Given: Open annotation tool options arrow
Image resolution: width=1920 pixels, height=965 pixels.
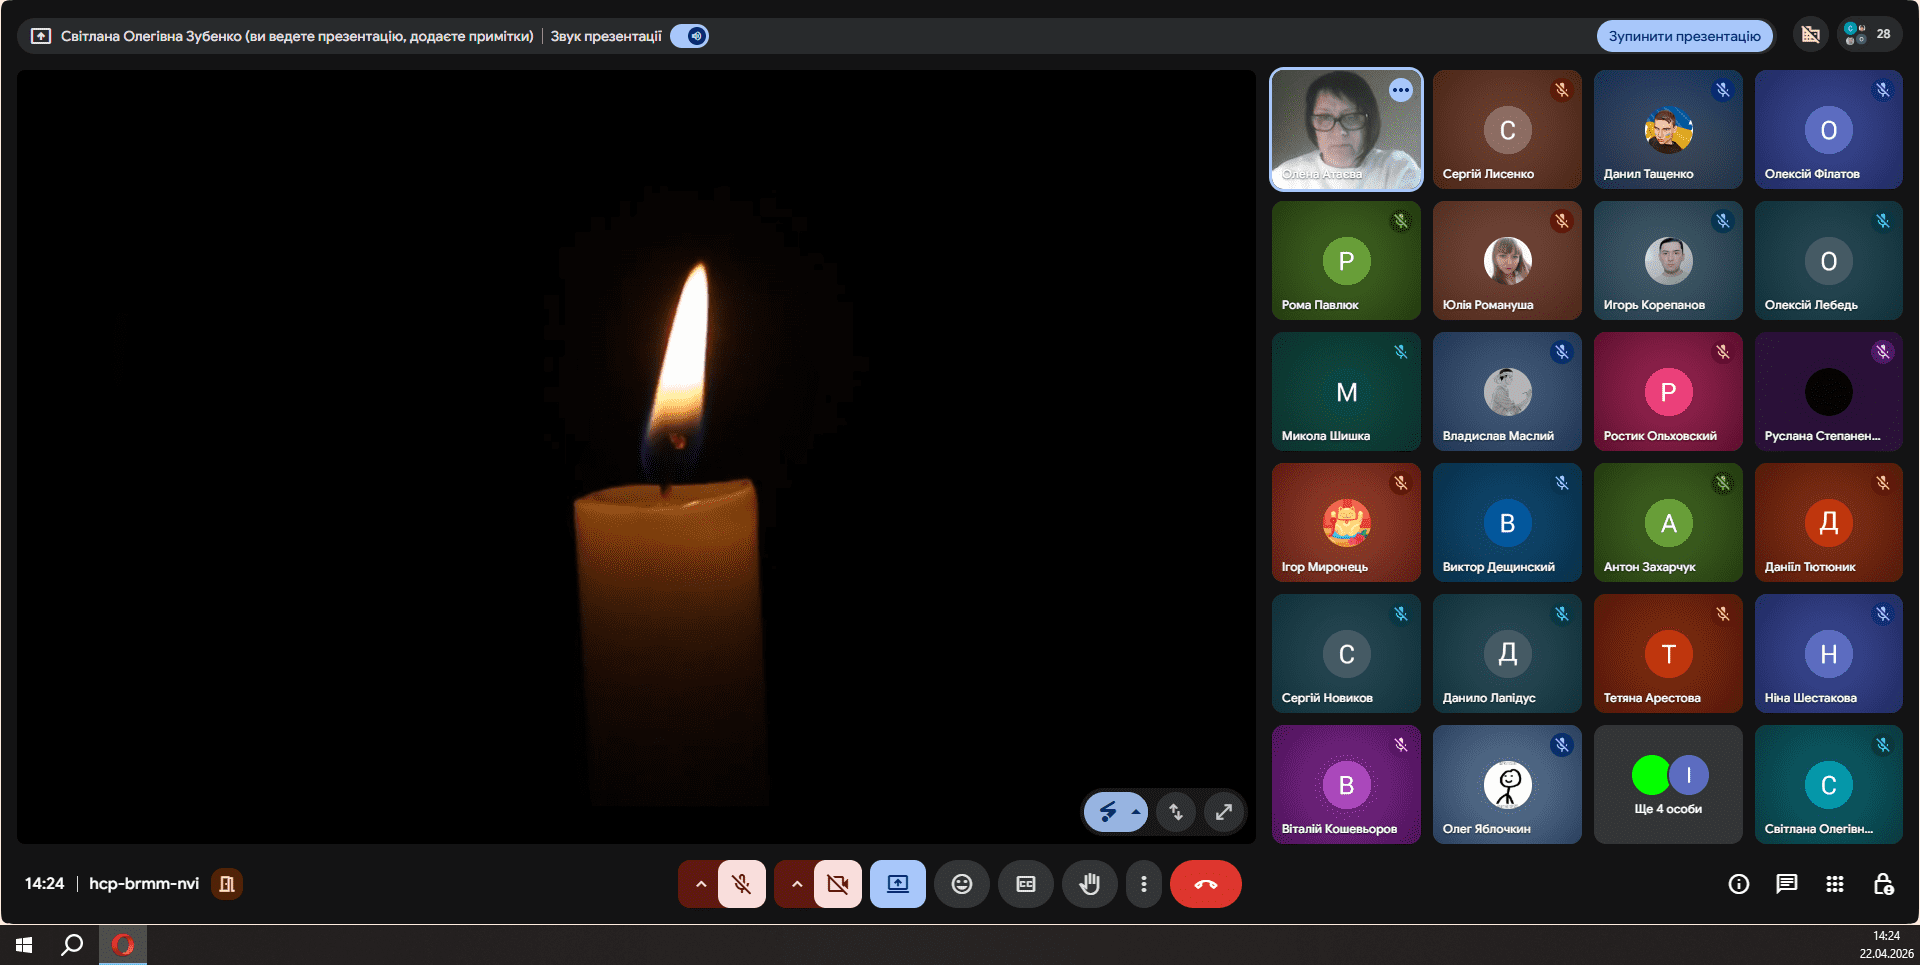Looking at the screenshot, I should click(1136, 812).
